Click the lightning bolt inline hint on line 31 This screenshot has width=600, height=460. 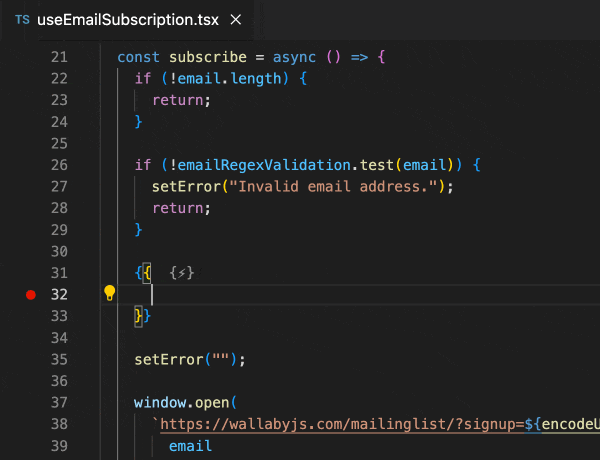[x=181, y=272]
